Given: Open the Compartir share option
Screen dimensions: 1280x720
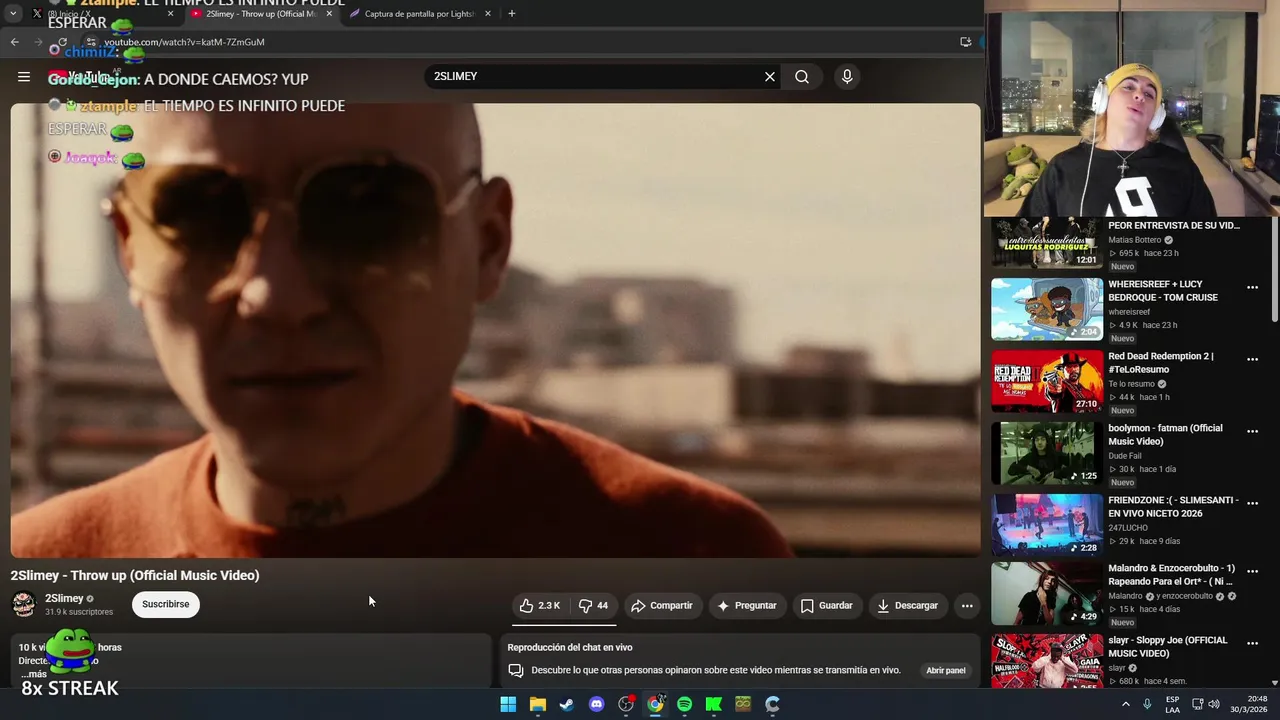Looking at the screenshot, I should [661, 605].
